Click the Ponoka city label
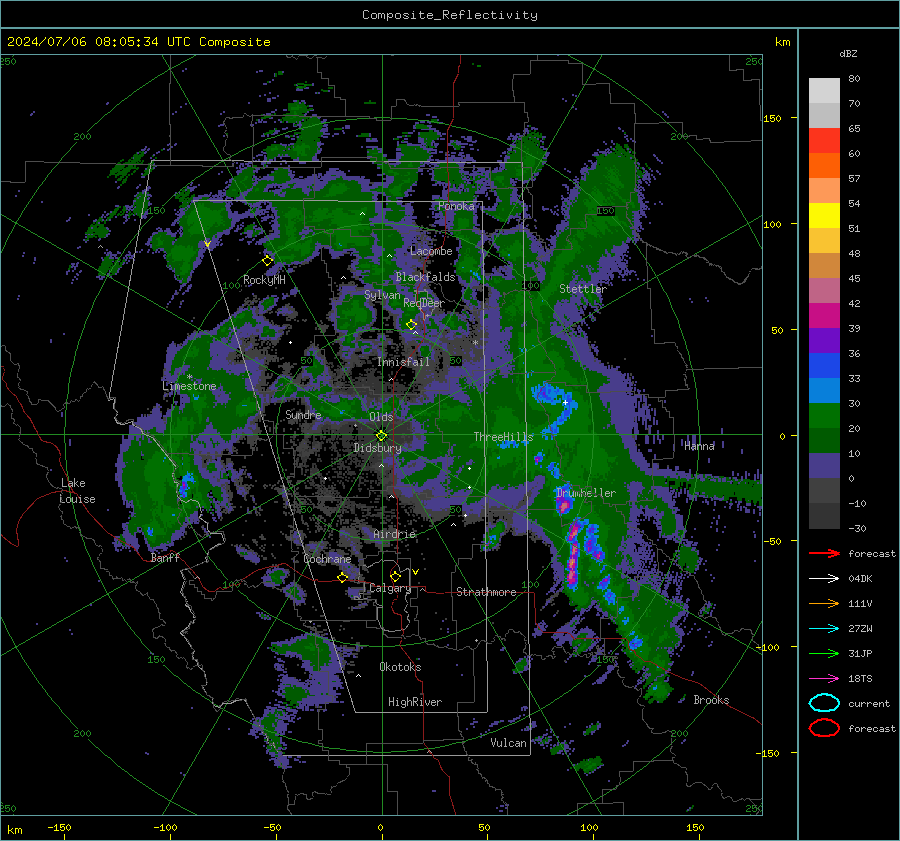The image size is (900, 841). tap(456, 206)
